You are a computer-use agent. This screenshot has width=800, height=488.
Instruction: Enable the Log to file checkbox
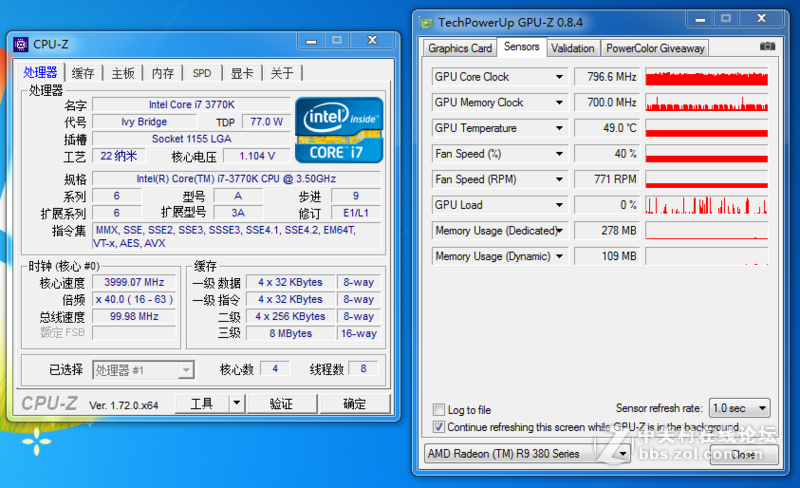(438, 409)
